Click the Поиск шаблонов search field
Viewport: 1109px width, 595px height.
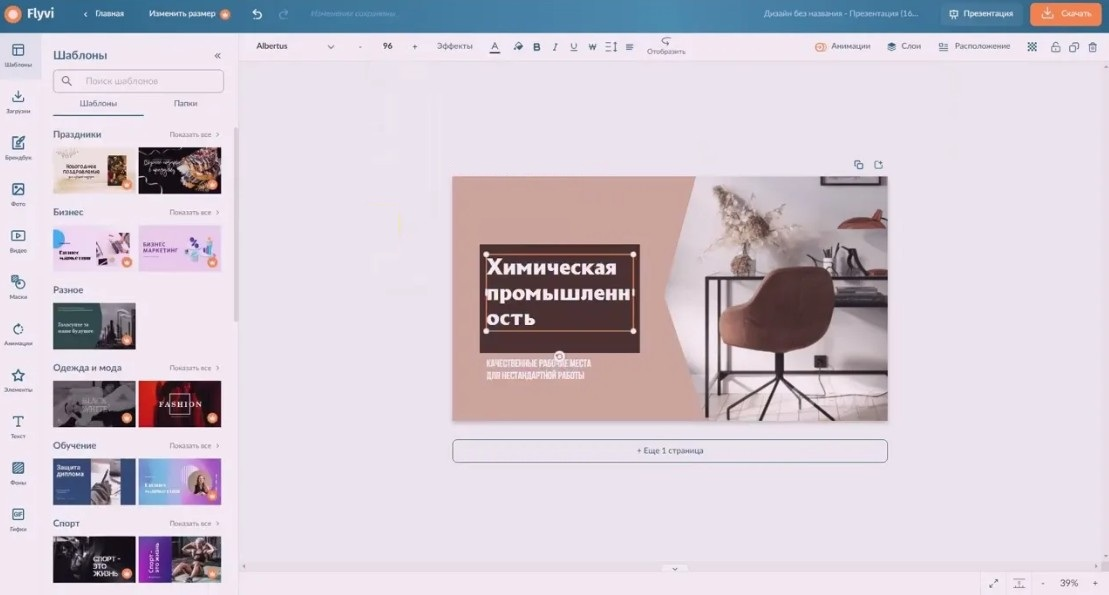tap(139, 81)
